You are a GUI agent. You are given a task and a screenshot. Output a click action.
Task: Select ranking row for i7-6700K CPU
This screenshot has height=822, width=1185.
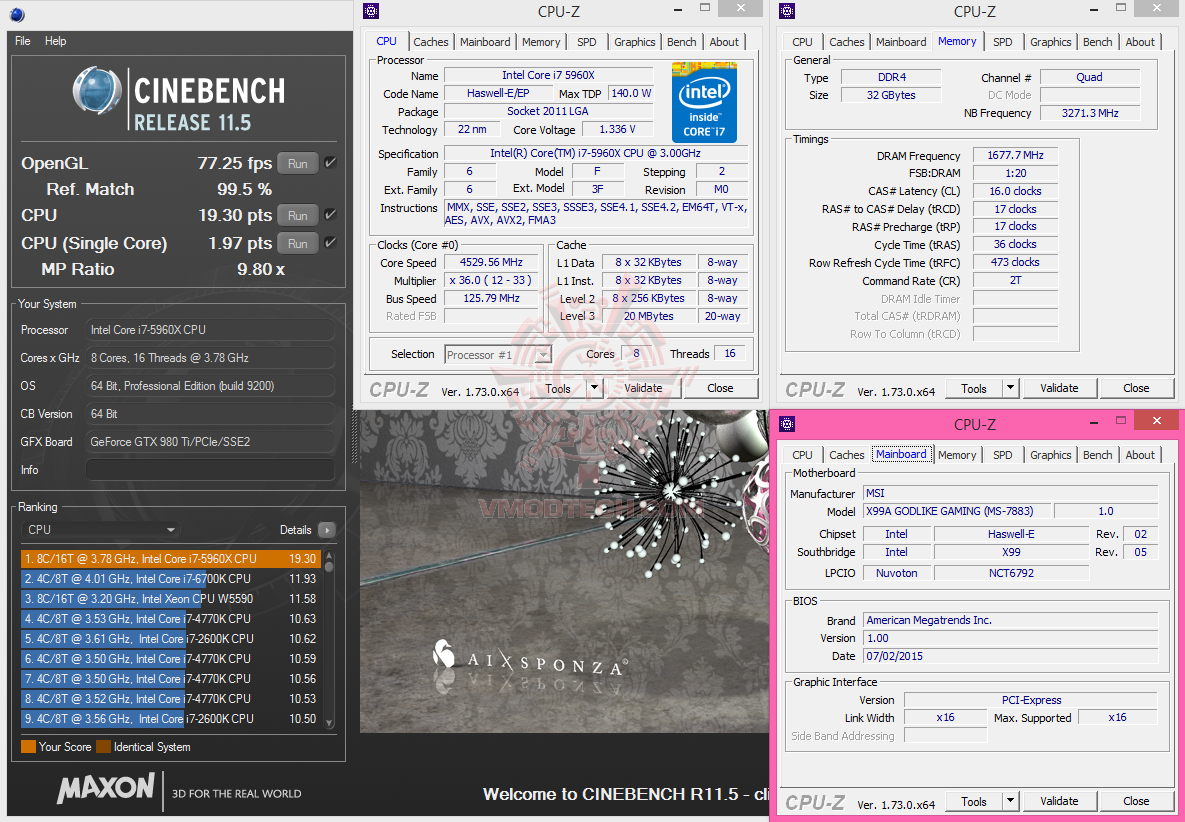point(171,579)
